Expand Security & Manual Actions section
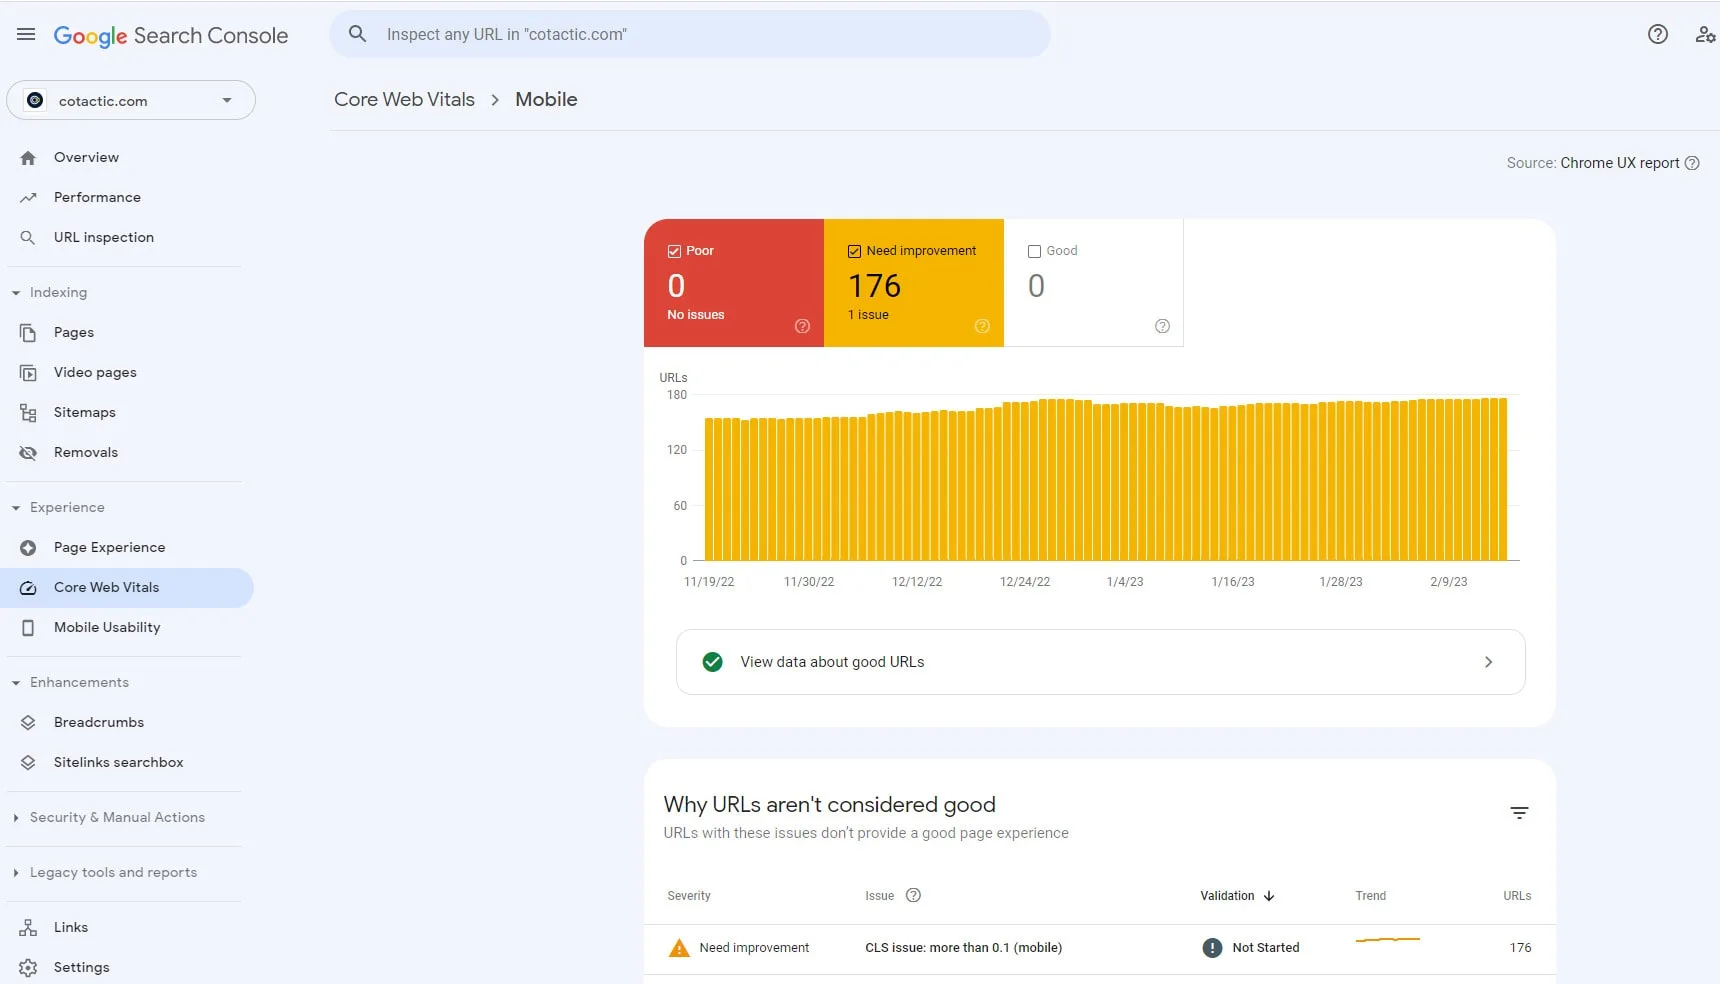Image resolution: width=1720 pixels, height=984 pixels. click(15, 817)
